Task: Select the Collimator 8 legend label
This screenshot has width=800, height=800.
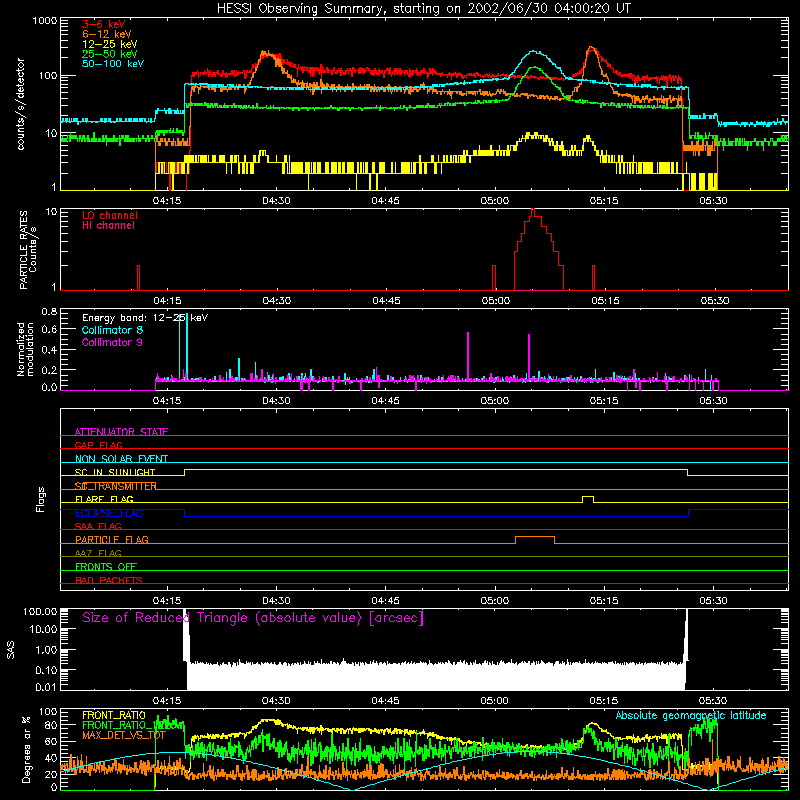Action: click(x=112, y=330)
